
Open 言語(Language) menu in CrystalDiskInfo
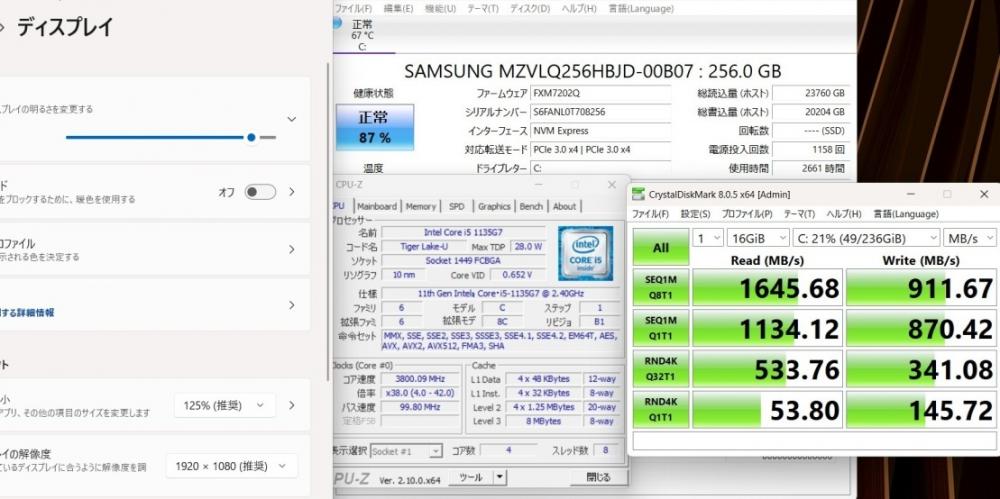[x=641, y=9]
